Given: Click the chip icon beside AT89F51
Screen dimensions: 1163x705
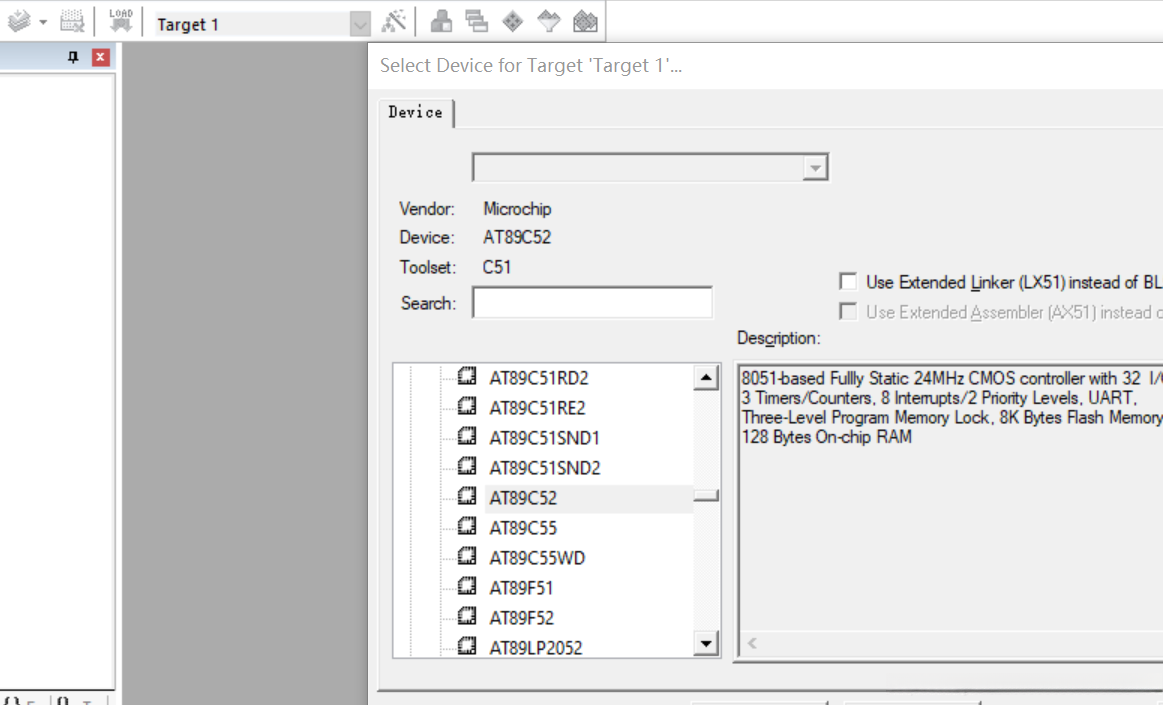Looking at the screenshot, I should (467, 586).
